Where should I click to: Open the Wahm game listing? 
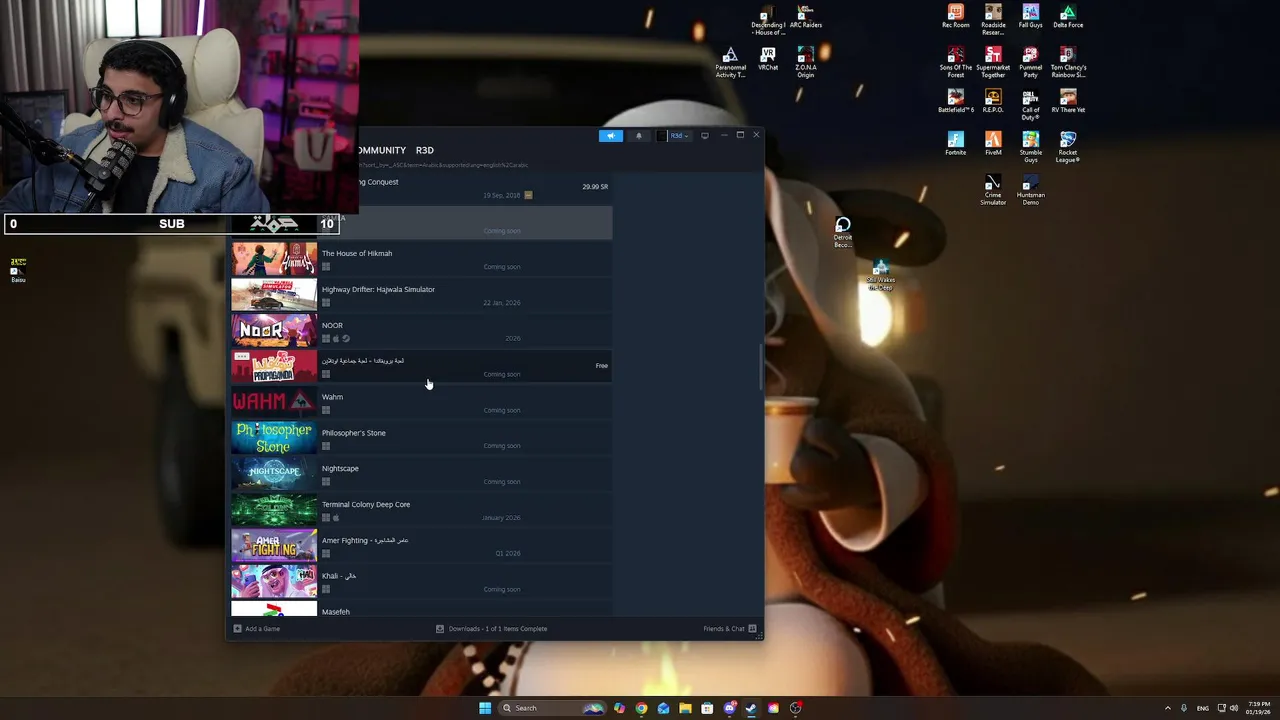[x=421, y=403]
